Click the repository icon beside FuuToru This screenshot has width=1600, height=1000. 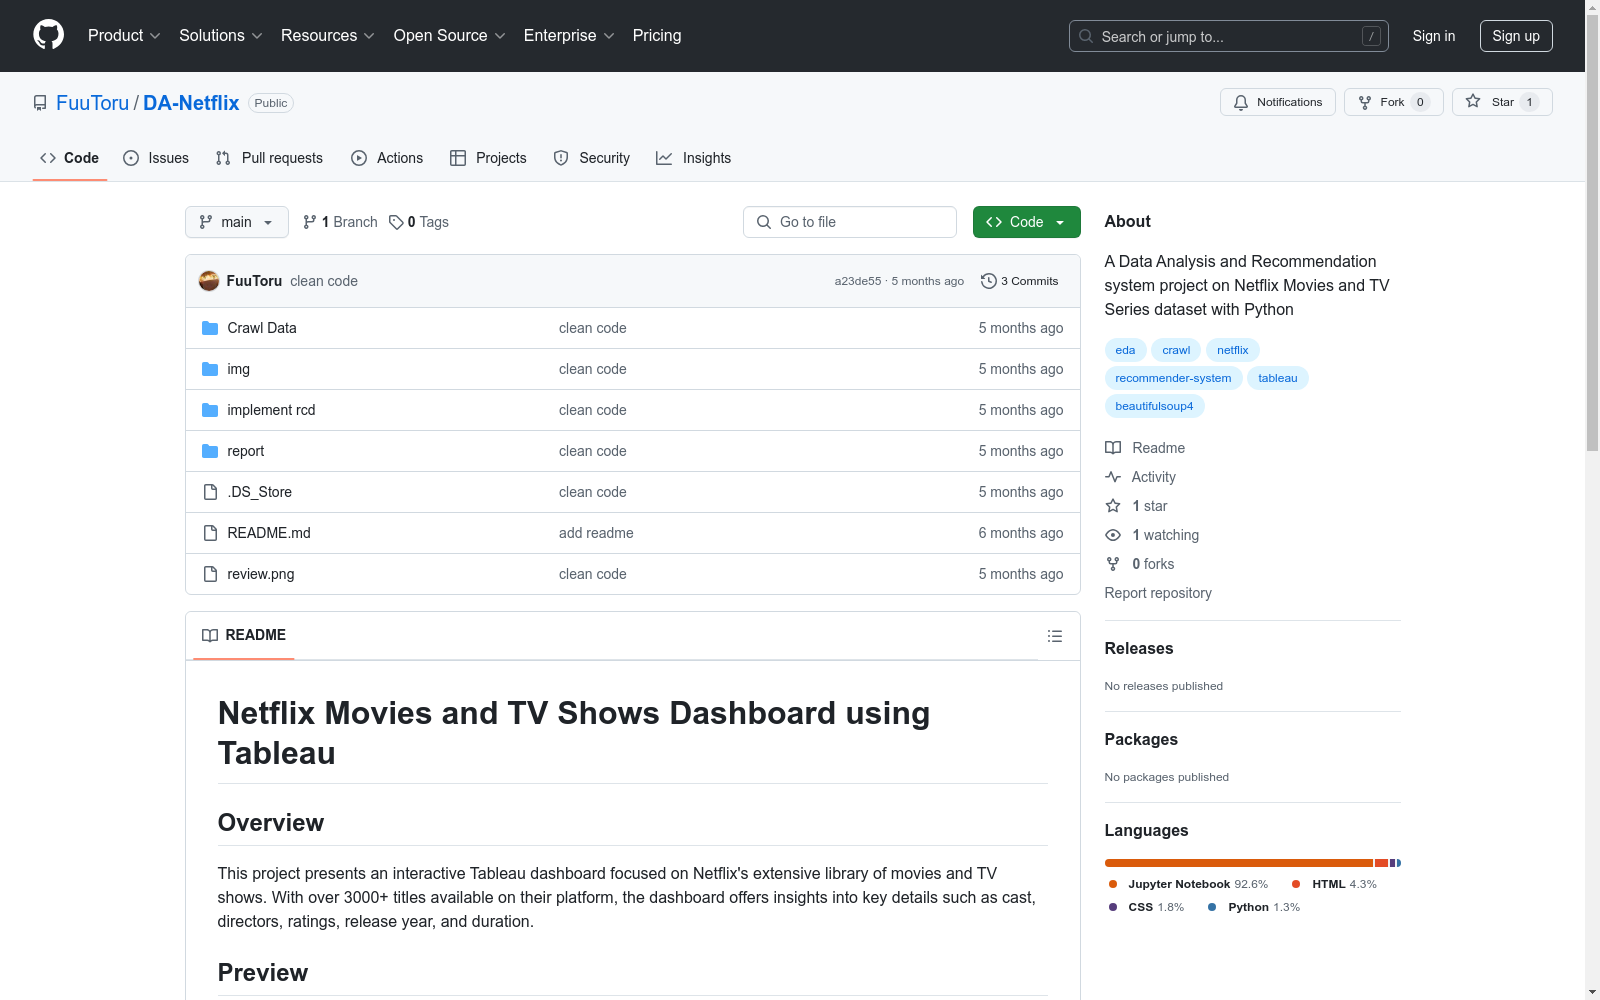(x=40, y=103)
